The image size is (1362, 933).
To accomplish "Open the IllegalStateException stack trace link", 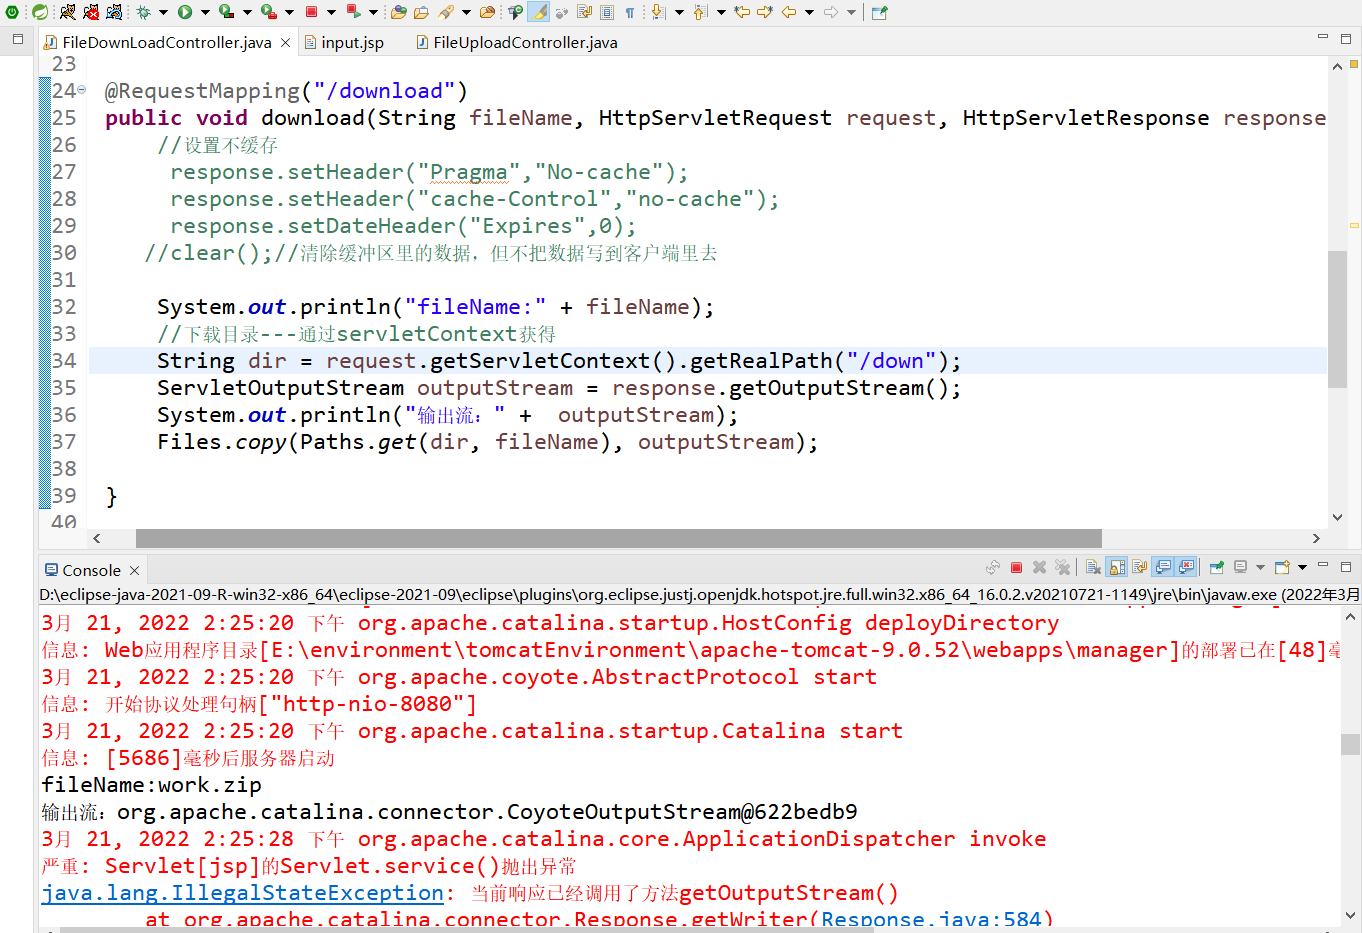I will [x=240, y=892].
